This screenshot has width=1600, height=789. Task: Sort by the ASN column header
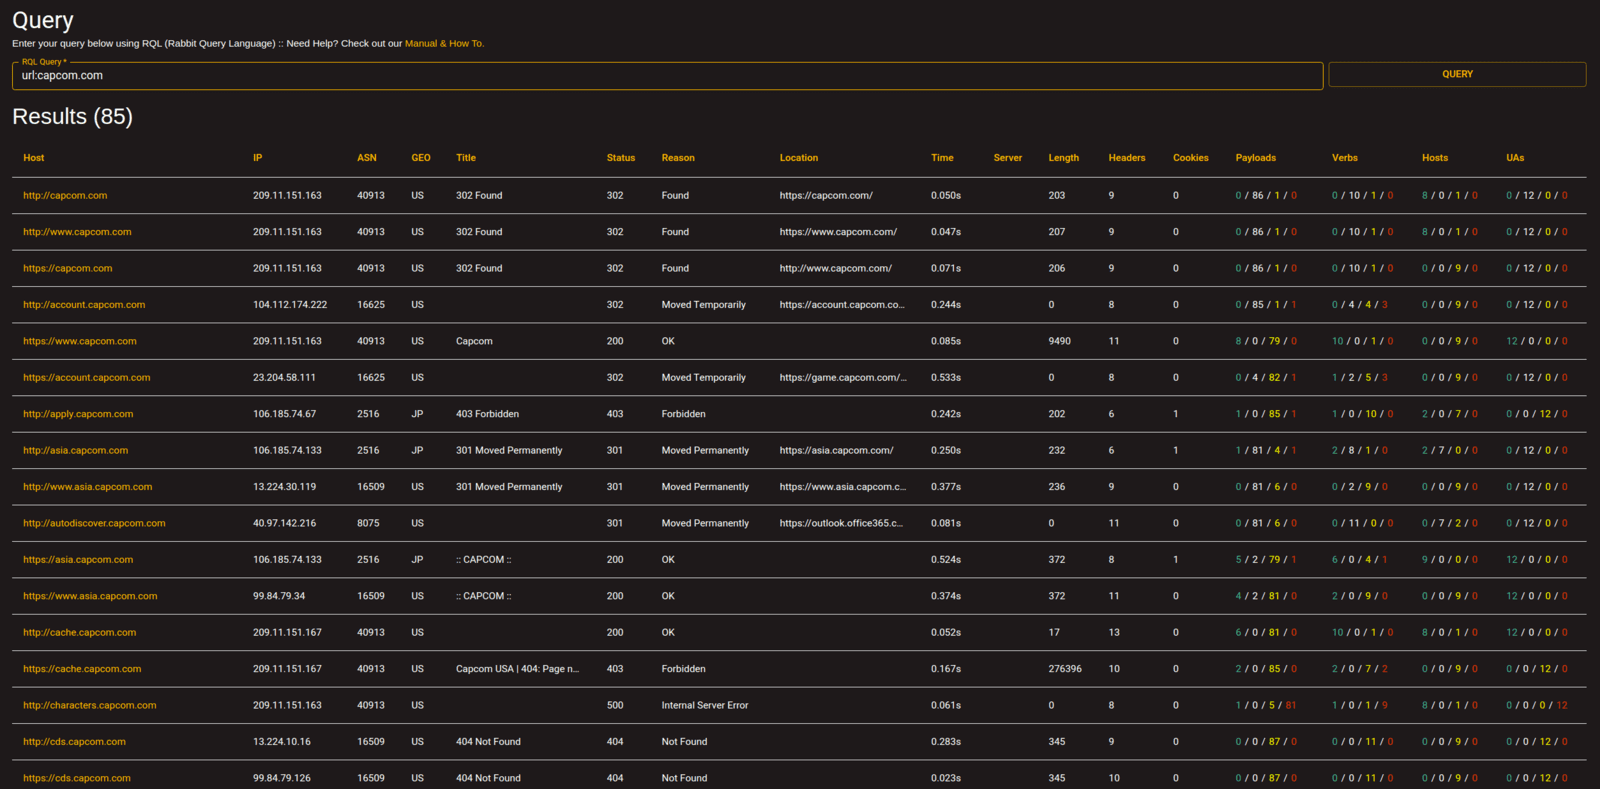coord(367,158)
